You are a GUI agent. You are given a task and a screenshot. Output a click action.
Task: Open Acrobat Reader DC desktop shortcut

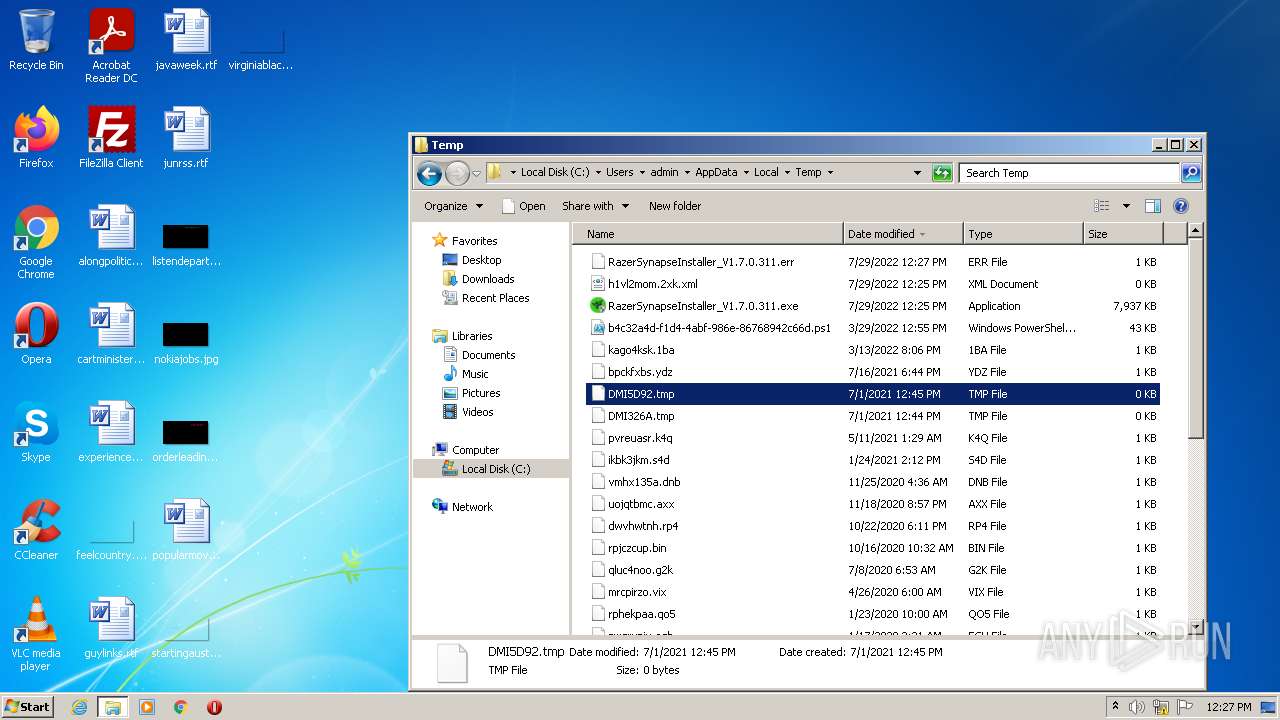pyautogui.click(x=111, y=46)
